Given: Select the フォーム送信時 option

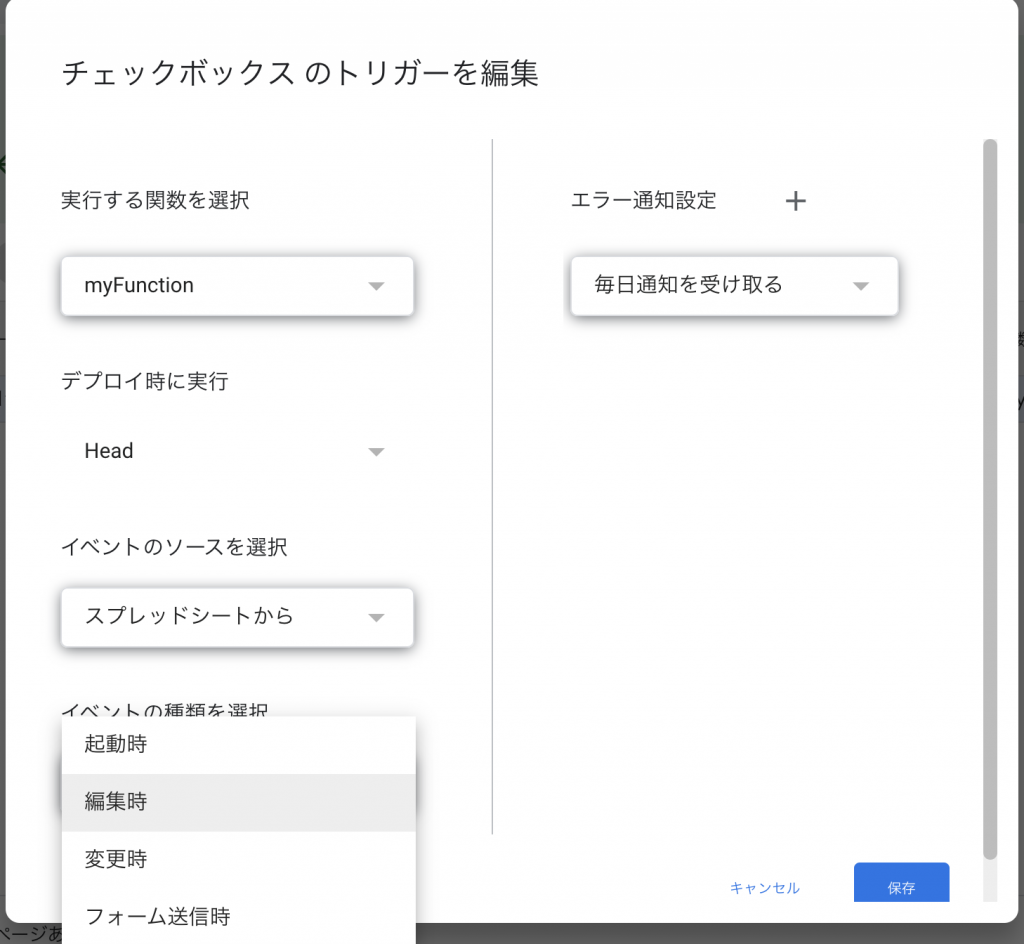Looking at the screenshot, I should (238, 917).
